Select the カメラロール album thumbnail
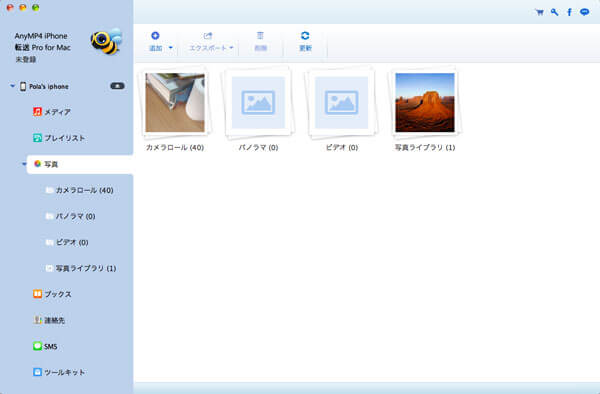The width and height of the screenshot is (600, 394). pyautogui.click(x=175, y=103)
